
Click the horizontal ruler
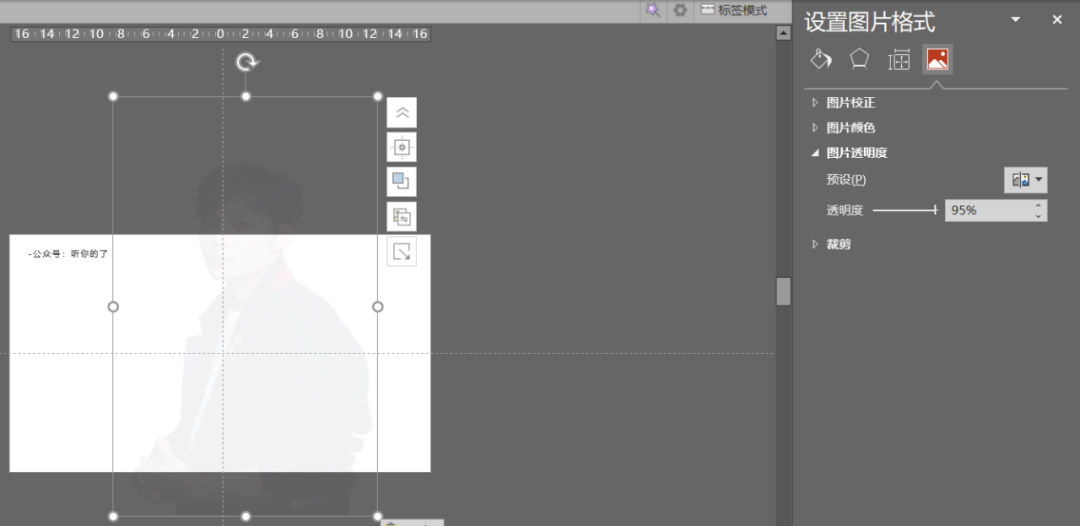pyautogui.click(x=220, y=34)
